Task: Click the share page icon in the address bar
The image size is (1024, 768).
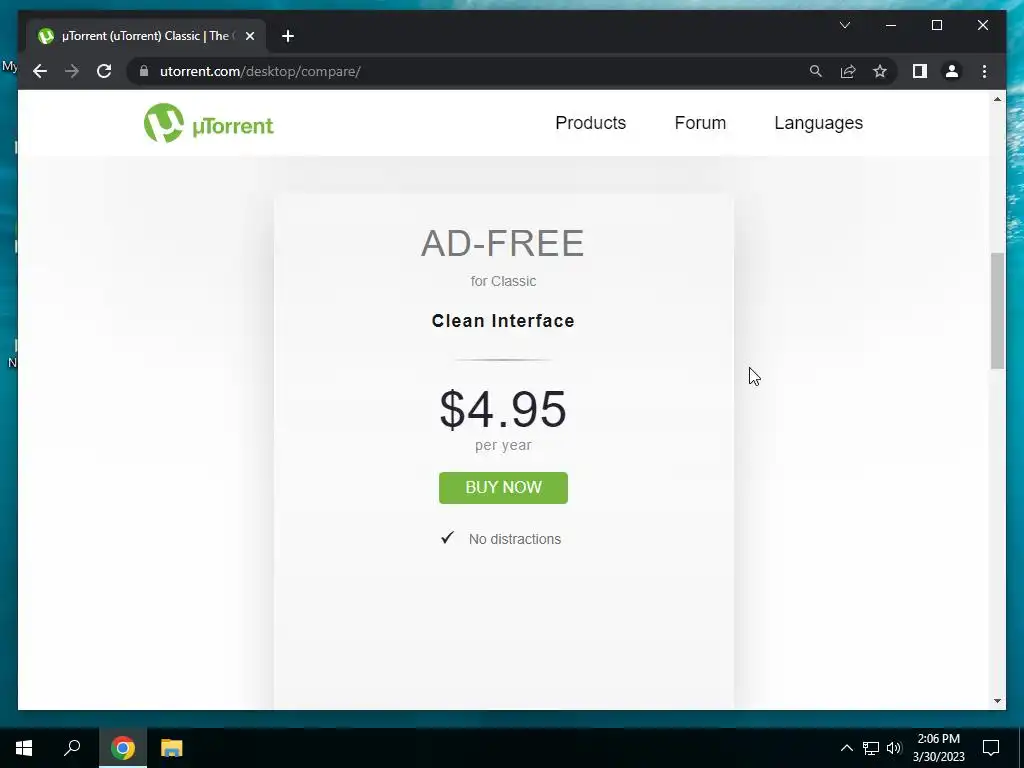Action: click(x=848, y=71)
